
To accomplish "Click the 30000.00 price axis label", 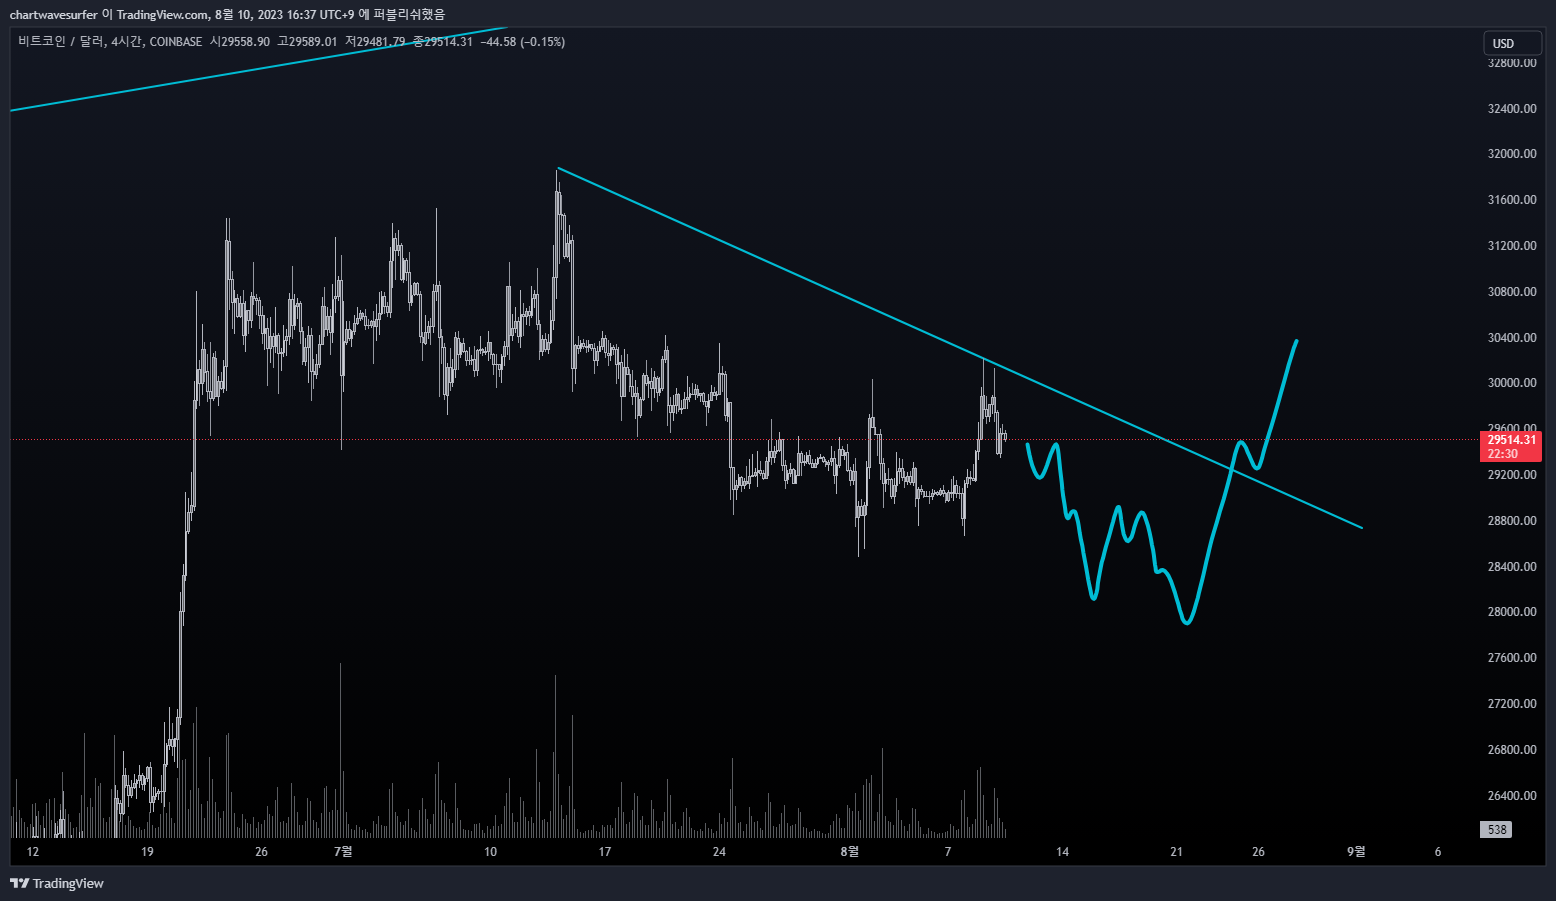I will [x=1512, y=383].
